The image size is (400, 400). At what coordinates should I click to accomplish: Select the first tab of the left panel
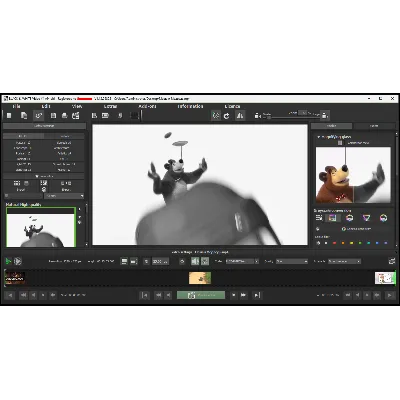click(x=23, y=136)
